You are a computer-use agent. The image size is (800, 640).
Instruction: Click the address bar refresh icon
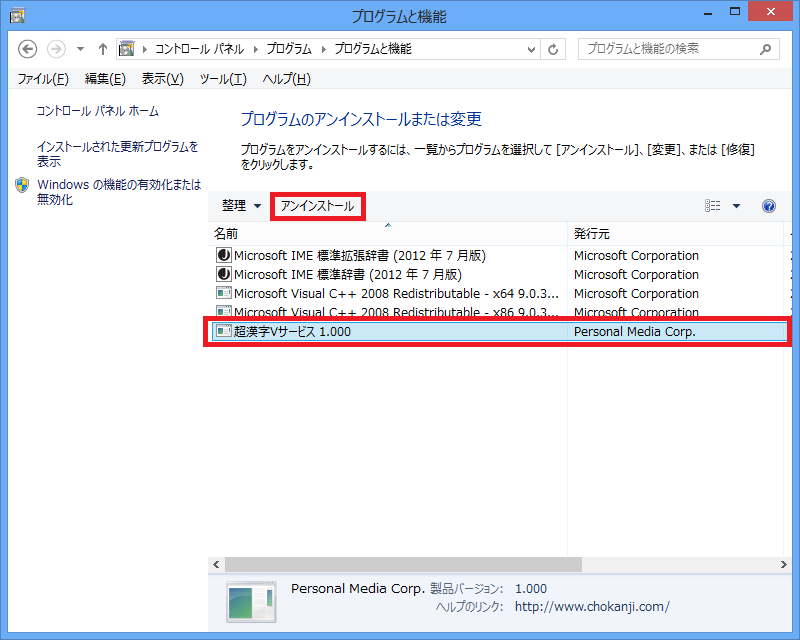(x=554, y=49)
